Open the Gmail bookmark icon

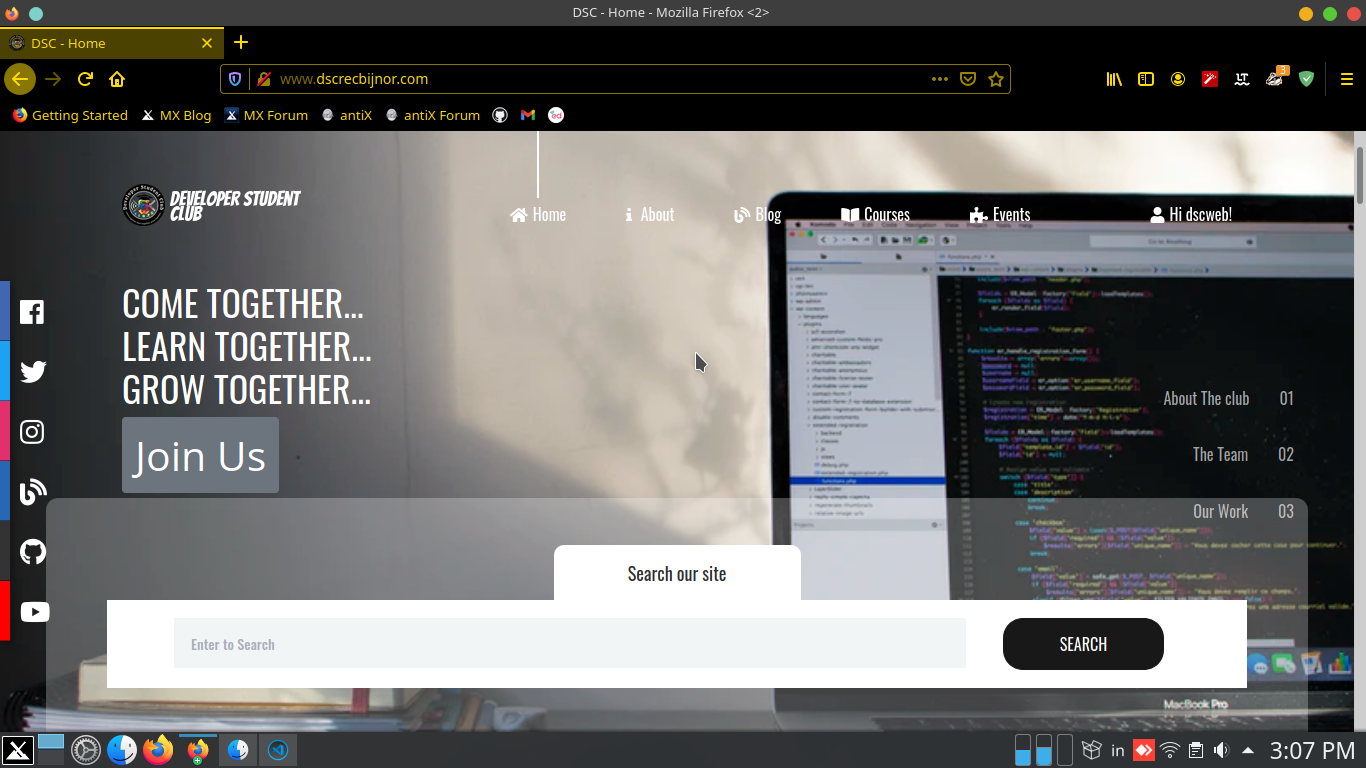point(528,115)
